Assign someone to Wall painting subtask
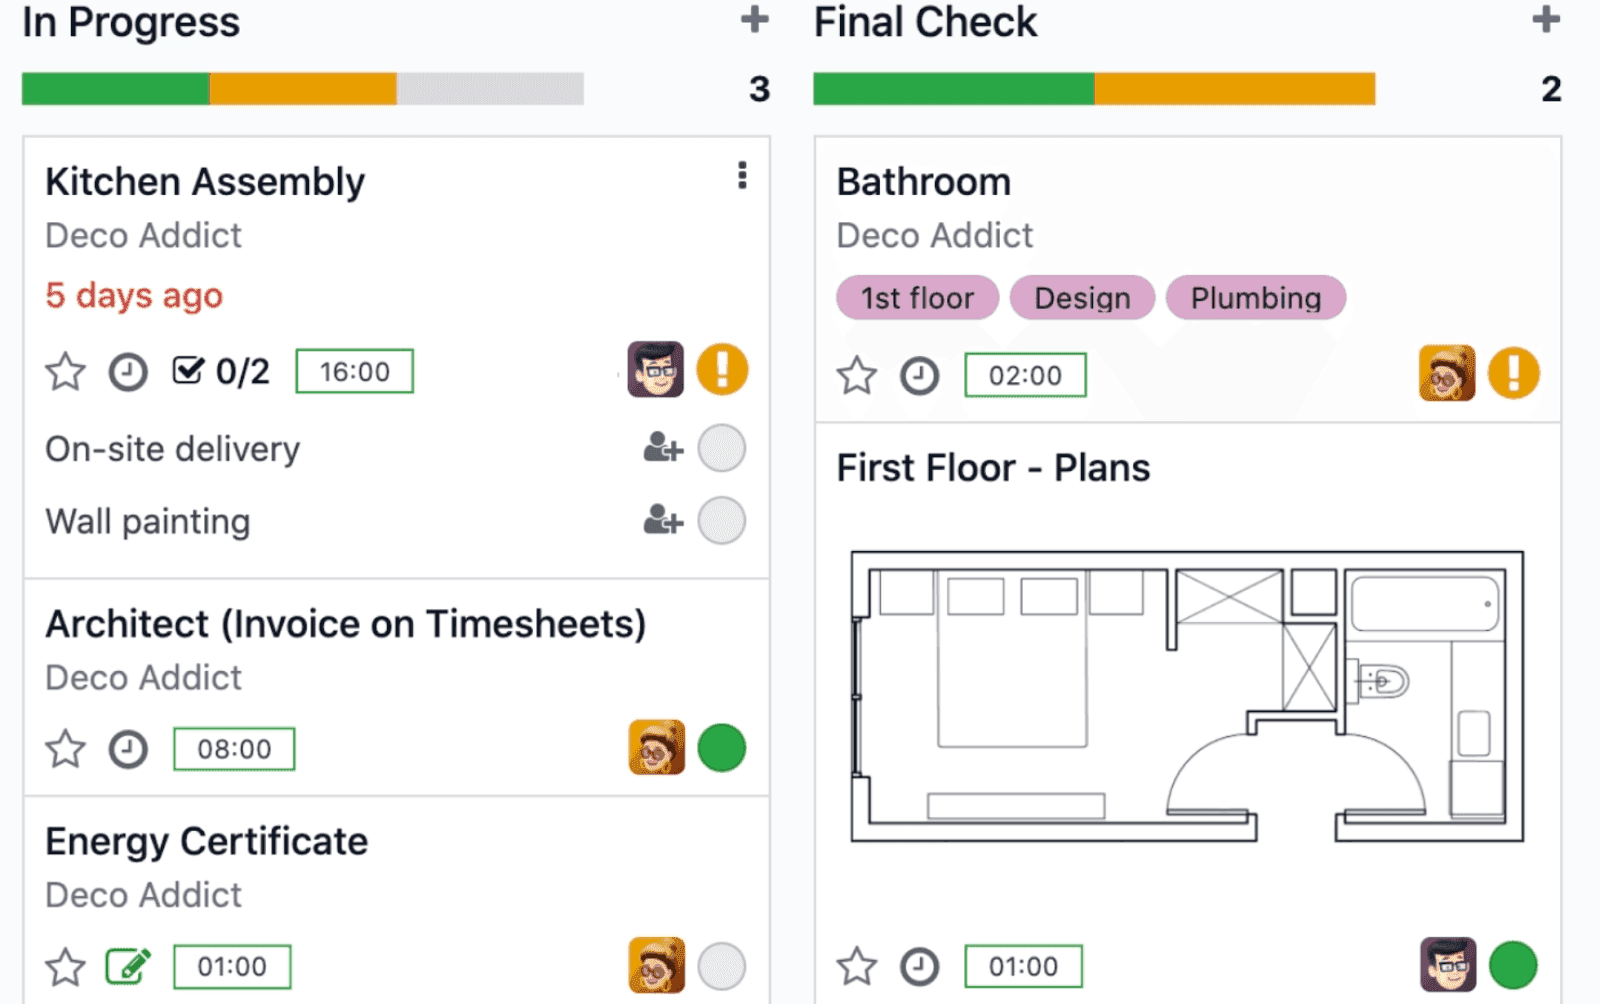Image resolution: width=1600 pixels, height=1004 pixels. pyautogui.click(x=662, y=521)
